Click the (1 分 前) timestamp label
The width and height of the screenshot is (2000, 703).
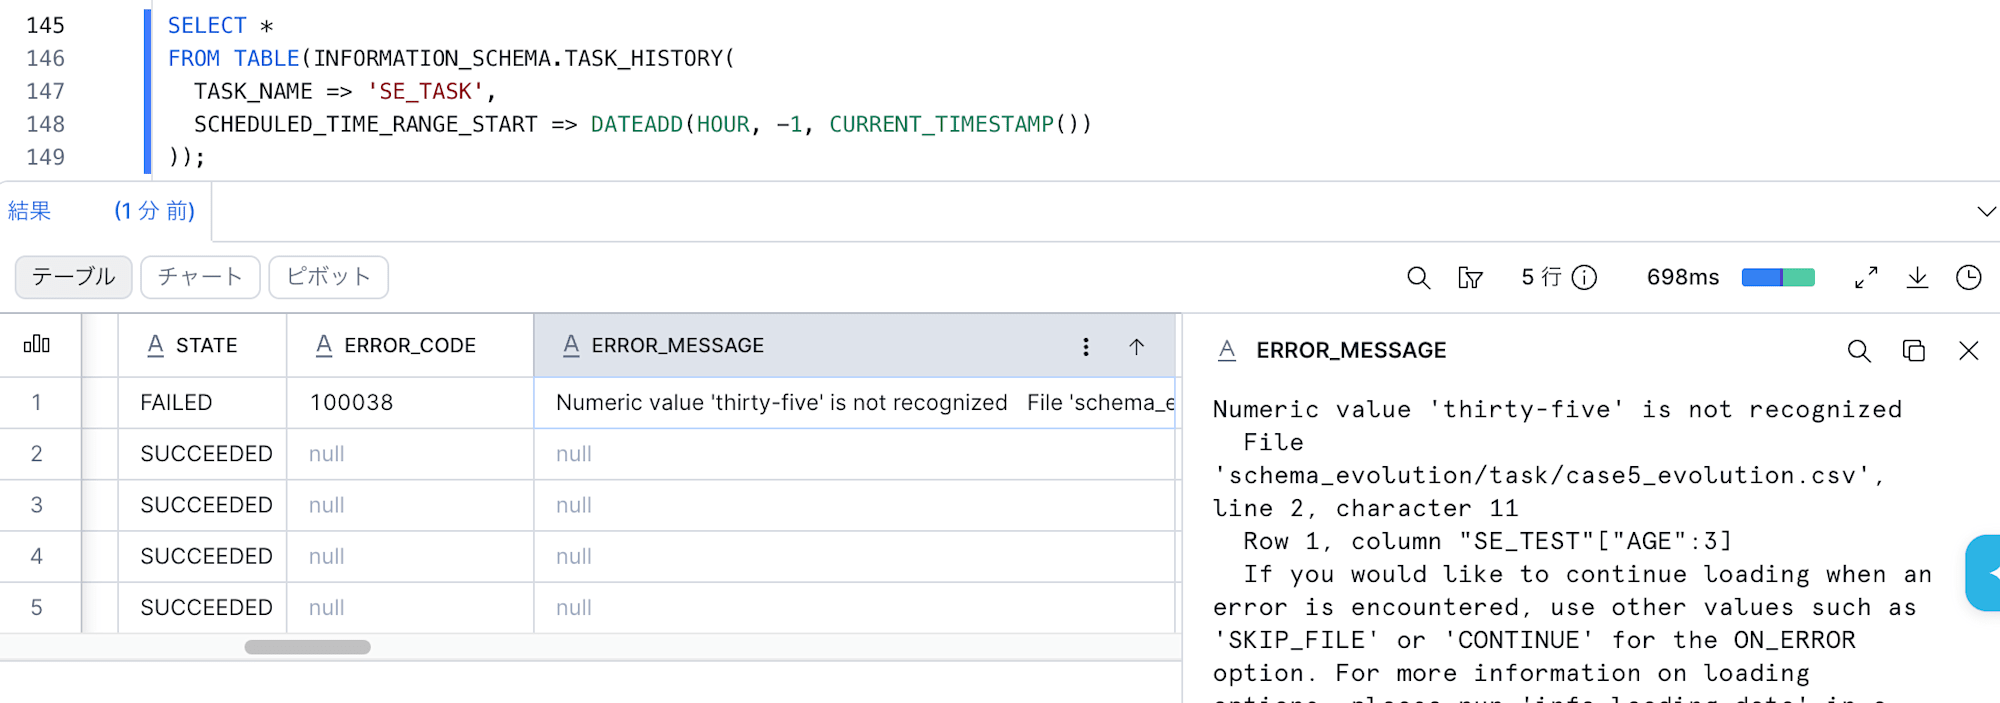(154, 211)
